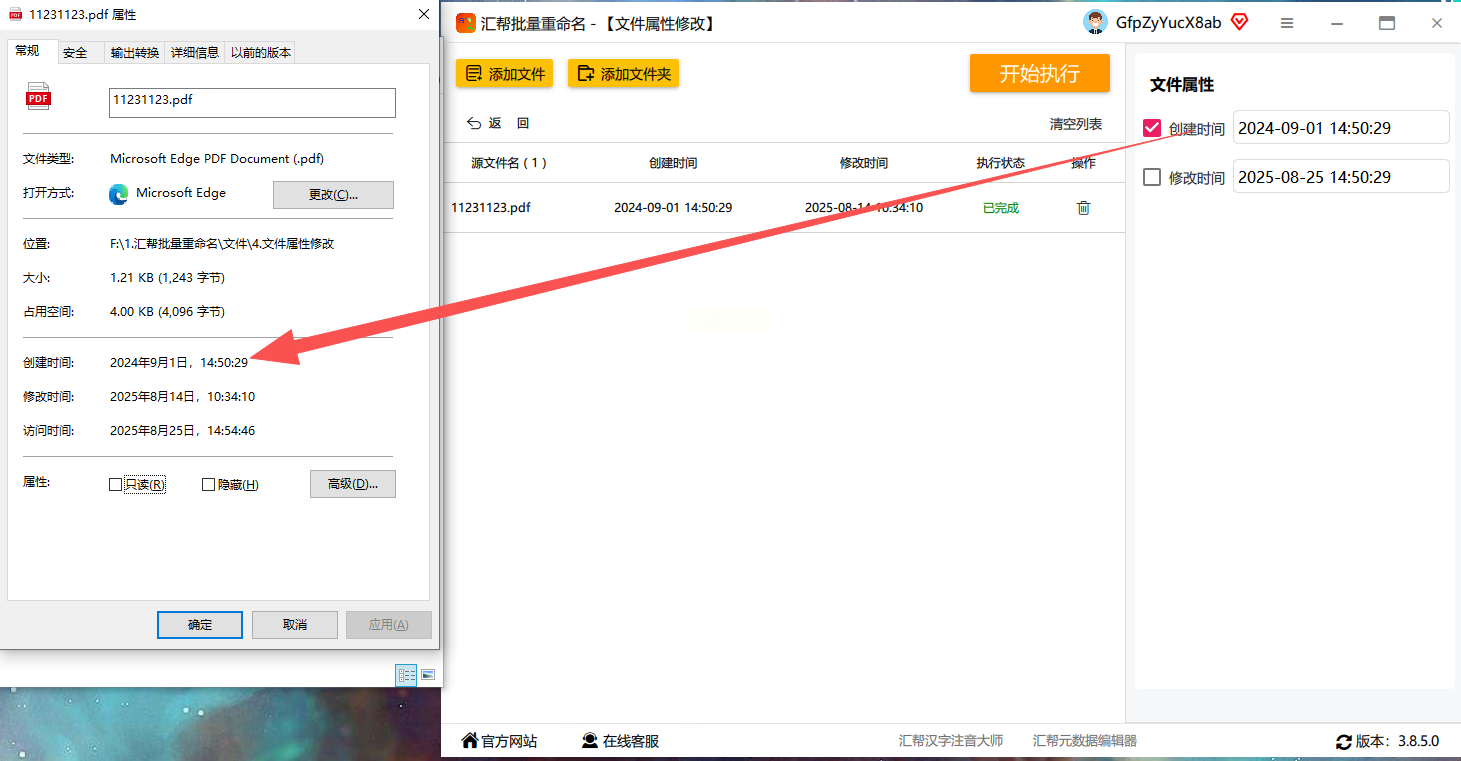Viewport: 1461px width, 761px height.
Task: Tick the 隐藏 hidden attribute checkbox
Action: pyautogui.click(x=208, y=484)
